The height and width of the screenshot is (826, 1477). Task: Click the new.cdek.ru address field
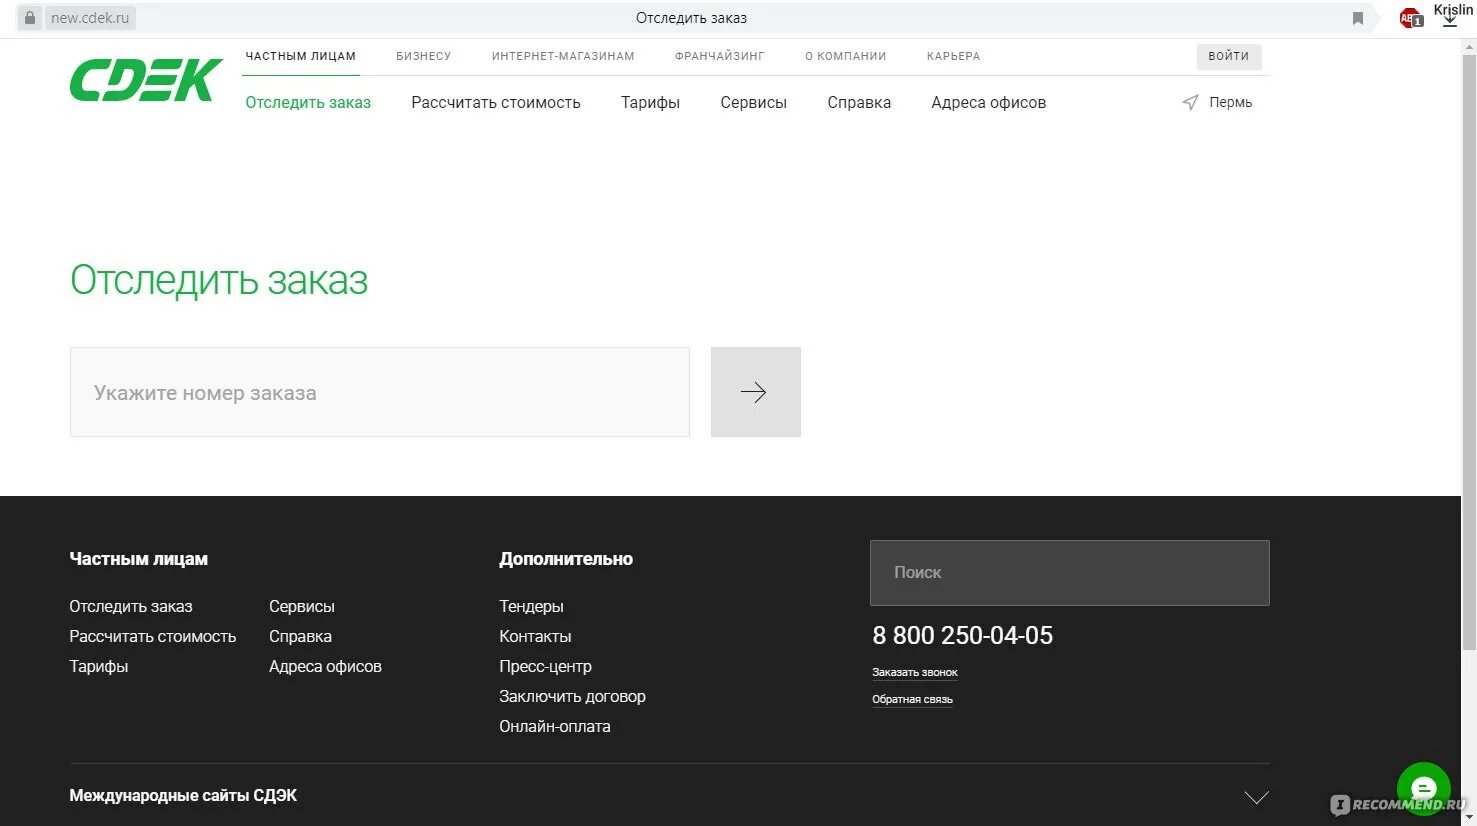point(90,18)
